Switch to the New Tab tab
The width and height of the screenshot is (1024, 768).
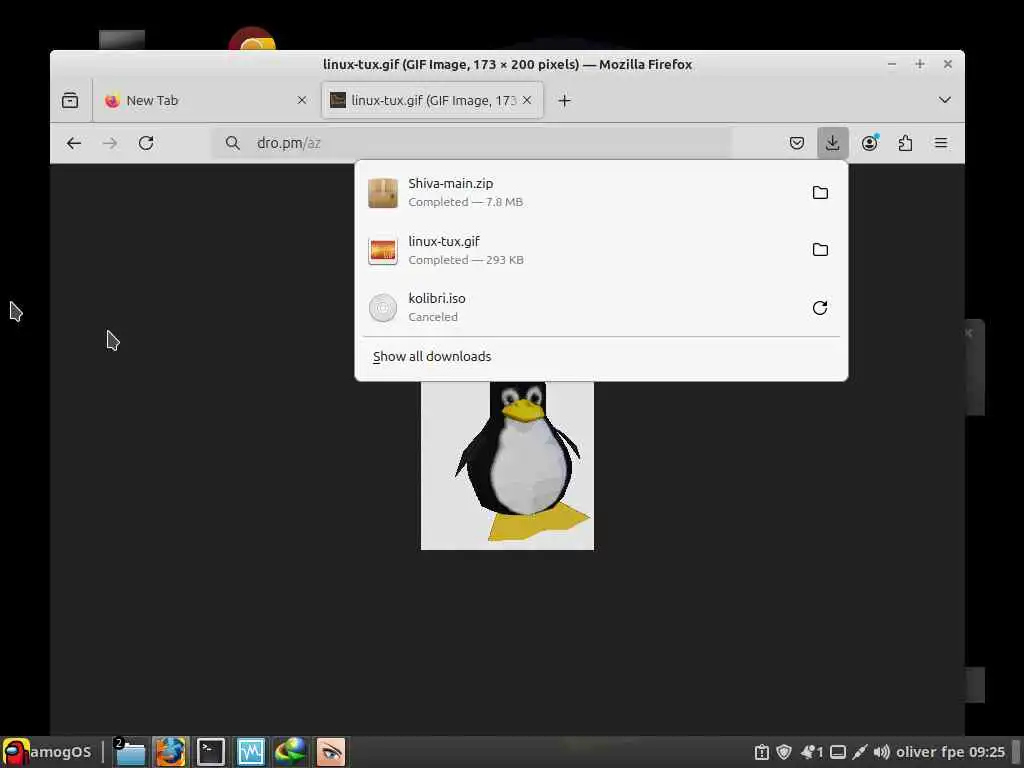point(205,100)
